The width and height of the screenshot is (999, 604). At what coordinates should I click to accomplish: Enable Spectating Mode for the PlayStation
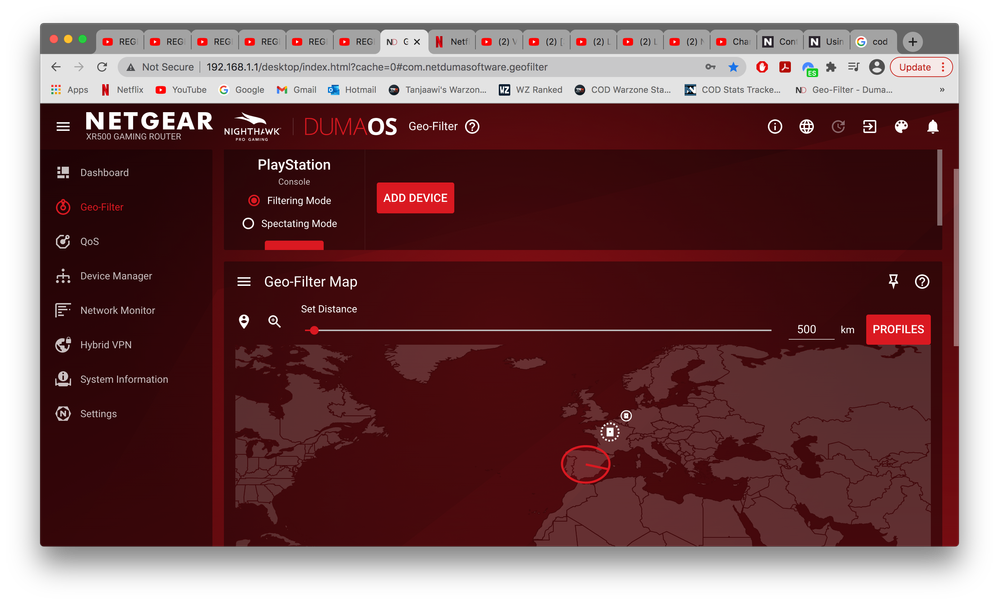(248, 223)
